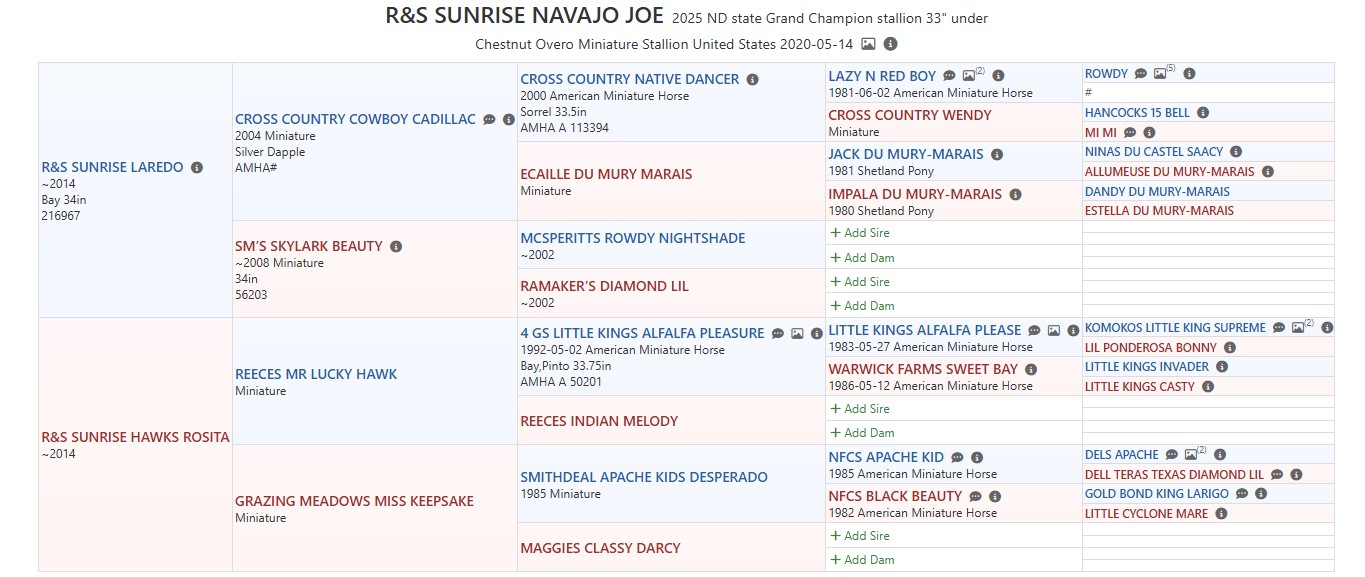
Task: View Komokos Little King Supreme photos icon
Action: [1298, 328]
